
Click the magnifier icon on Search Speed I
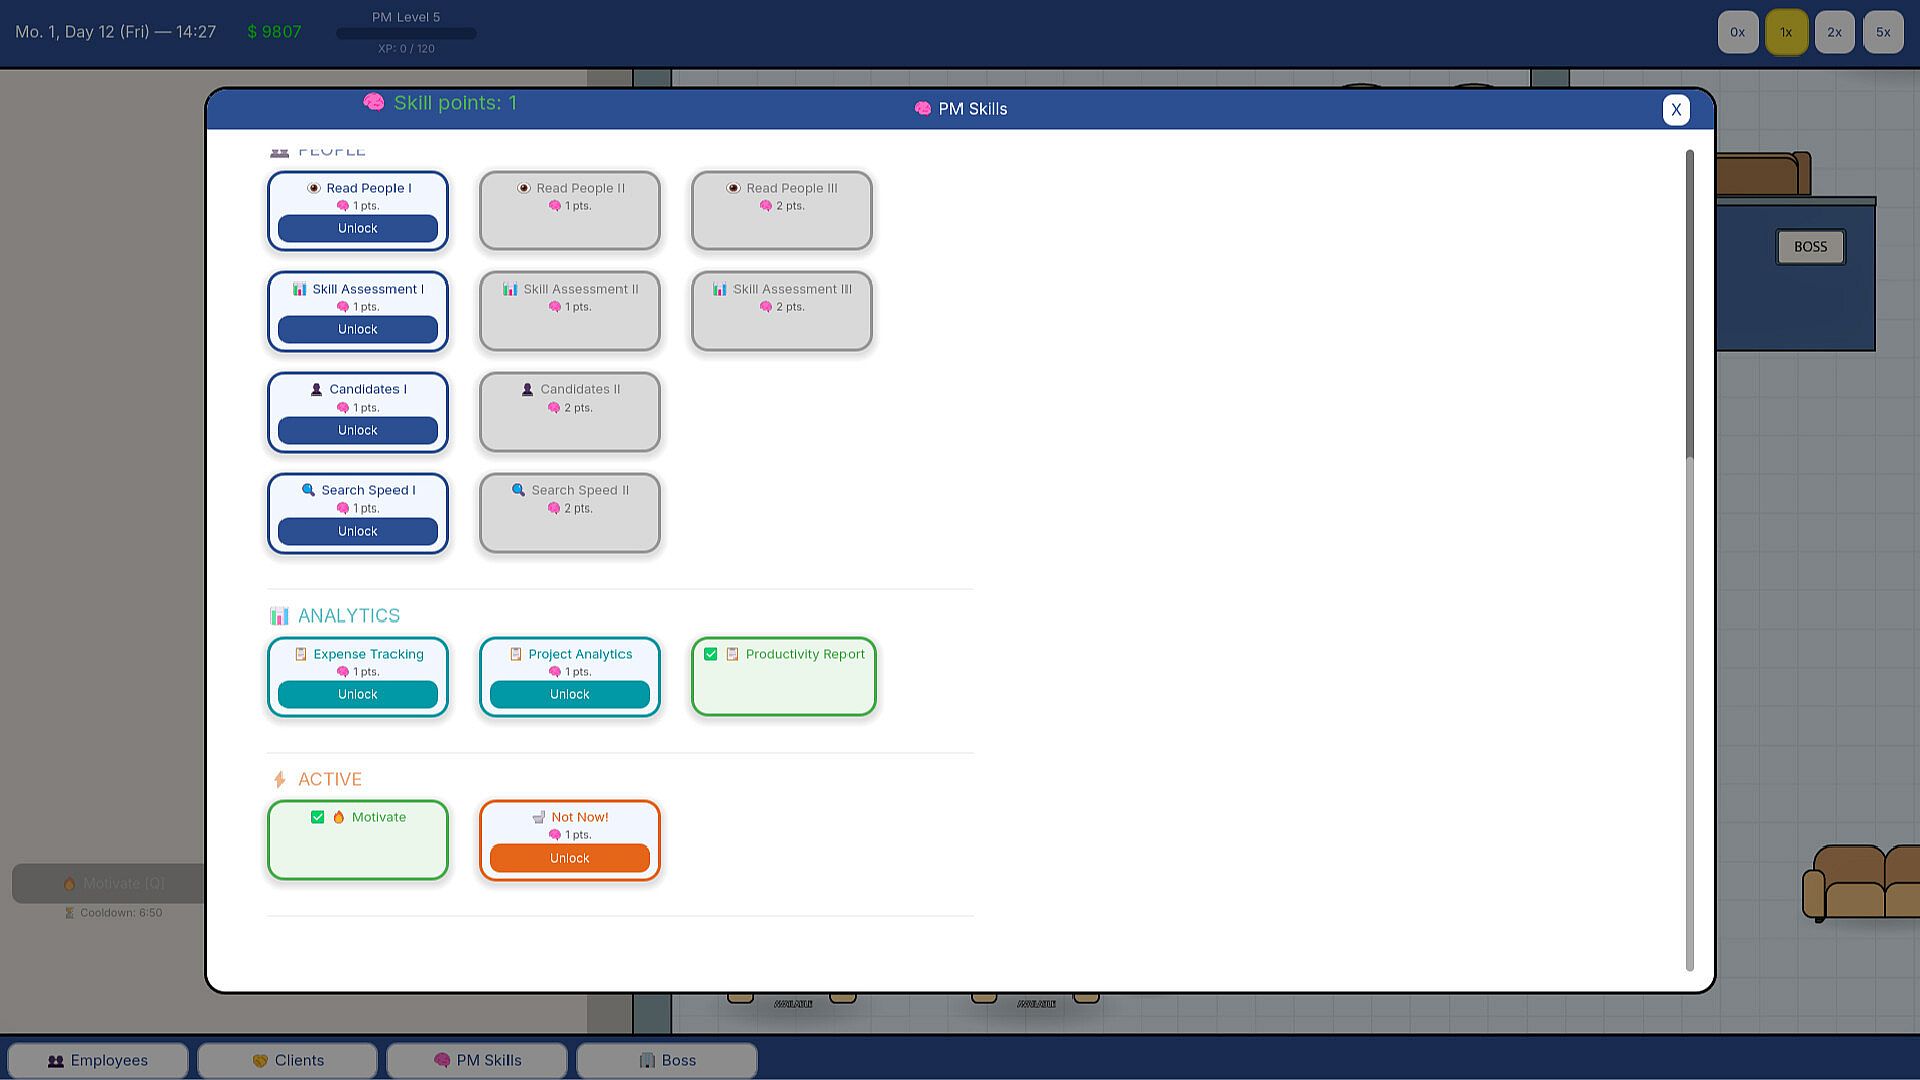pos(308,490)
